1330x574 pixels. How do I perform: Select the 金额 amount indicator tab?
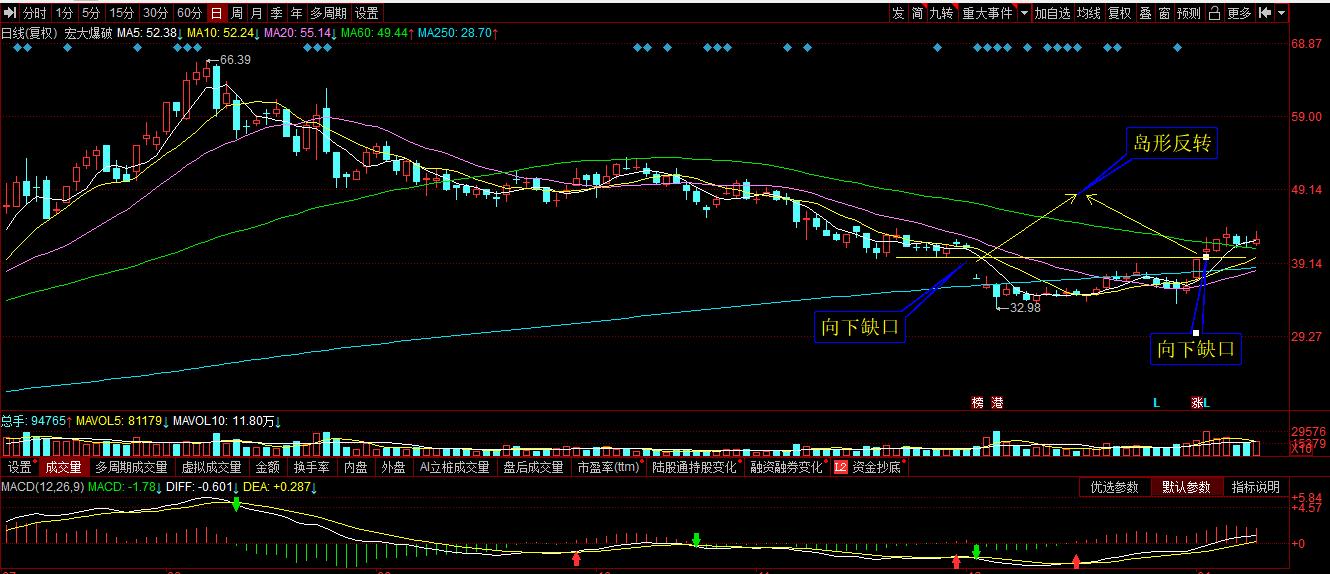[x=267, y=467]
